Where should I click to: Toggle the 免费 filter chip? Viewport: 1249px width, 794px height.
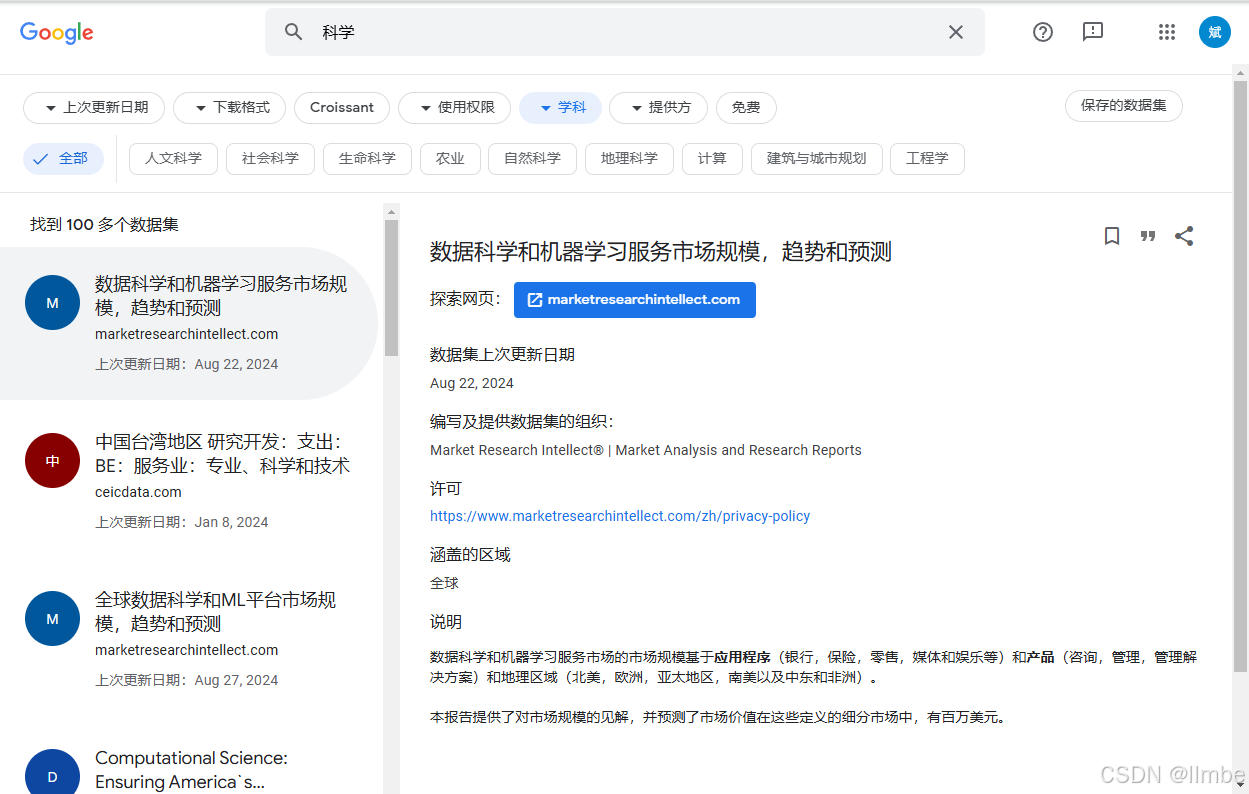pyautogui.click(x=746, y=108)
